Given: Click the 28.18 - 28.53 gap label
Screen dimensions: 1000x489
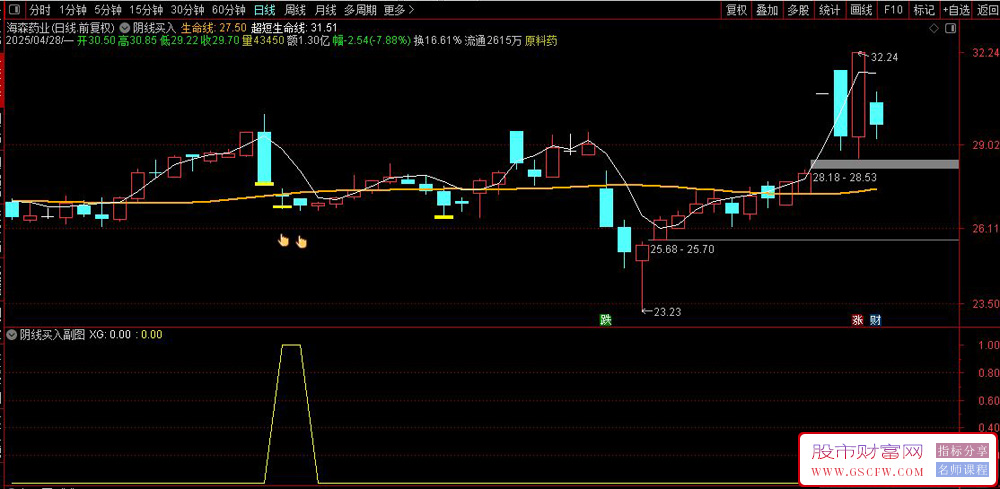Looking at the screenshot, I should click(x=844, y=177).
